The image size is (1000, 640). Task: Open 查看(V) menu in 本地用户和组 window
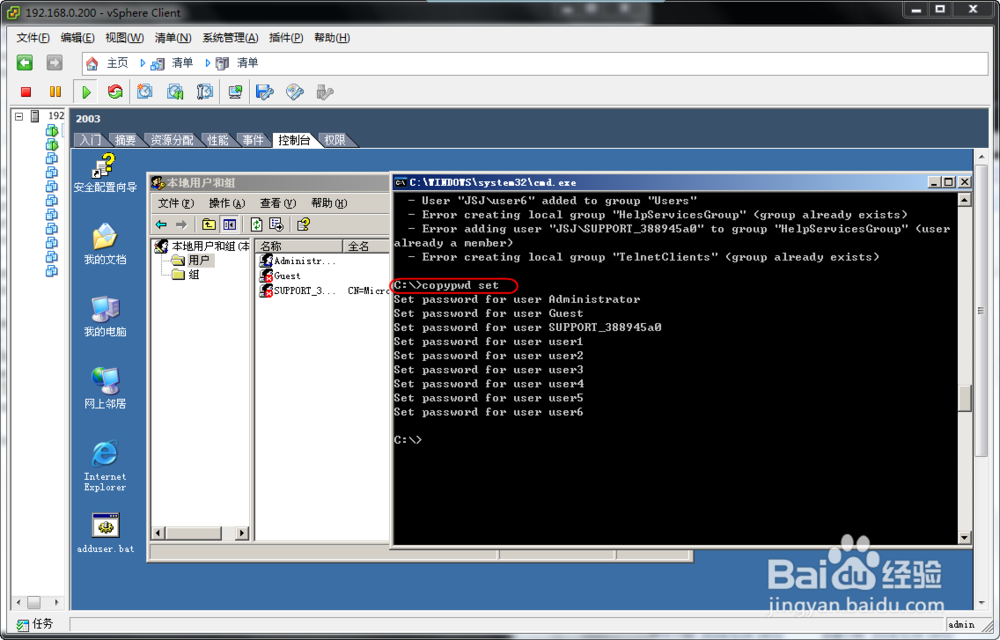coord(278,203)
